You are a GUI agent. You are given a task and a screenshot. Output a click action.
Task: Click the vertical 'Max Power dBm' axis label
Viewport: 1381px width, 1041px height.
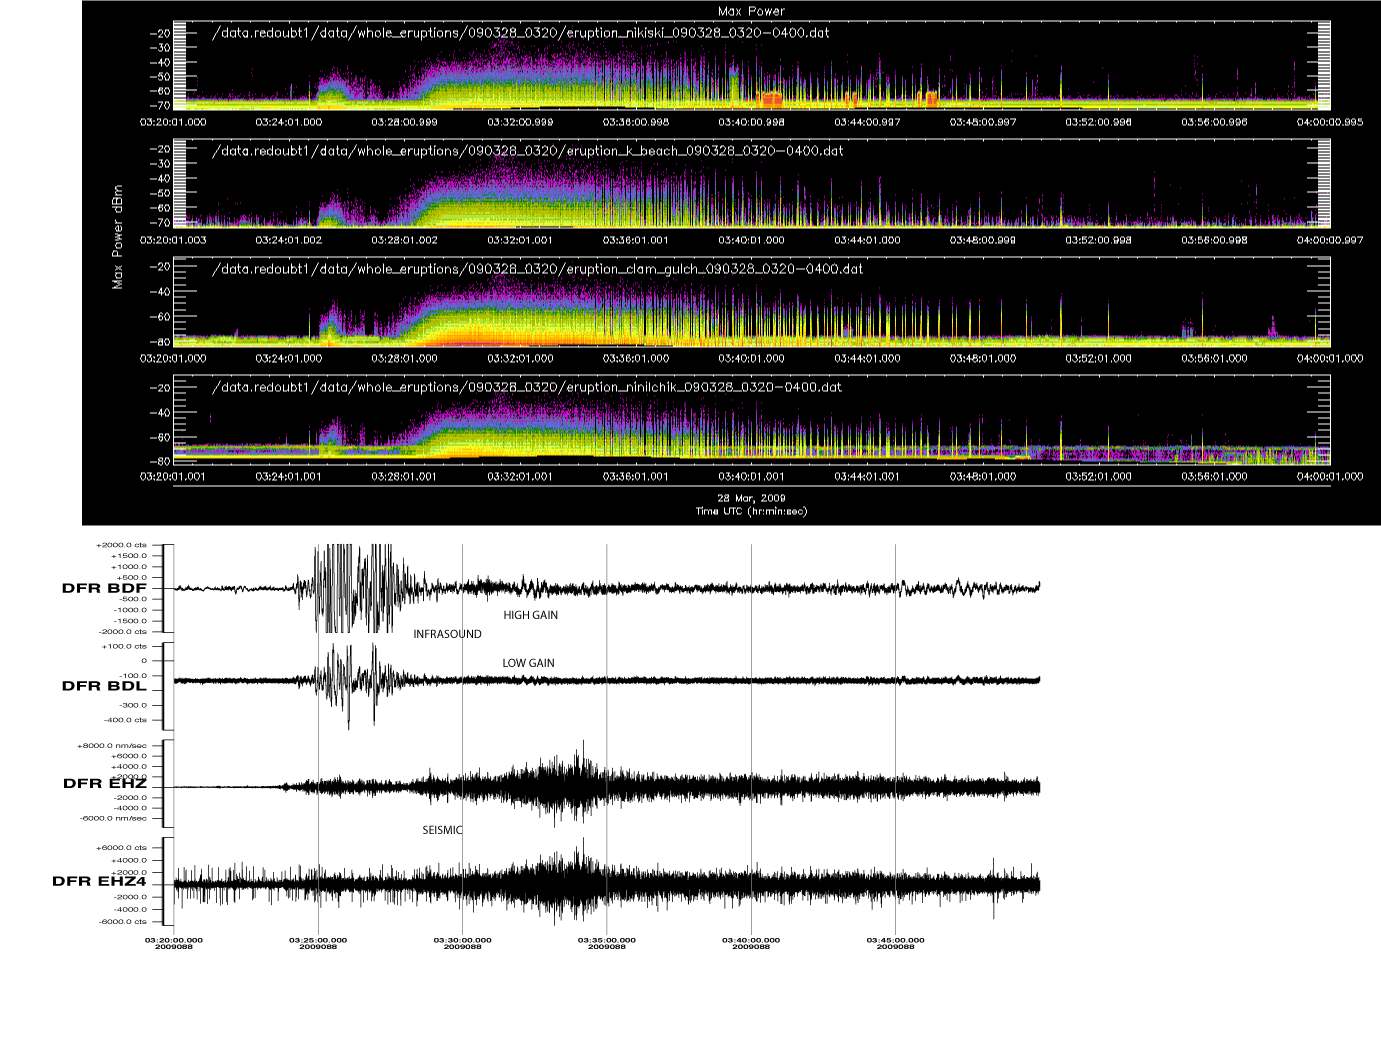click(118, 237)
